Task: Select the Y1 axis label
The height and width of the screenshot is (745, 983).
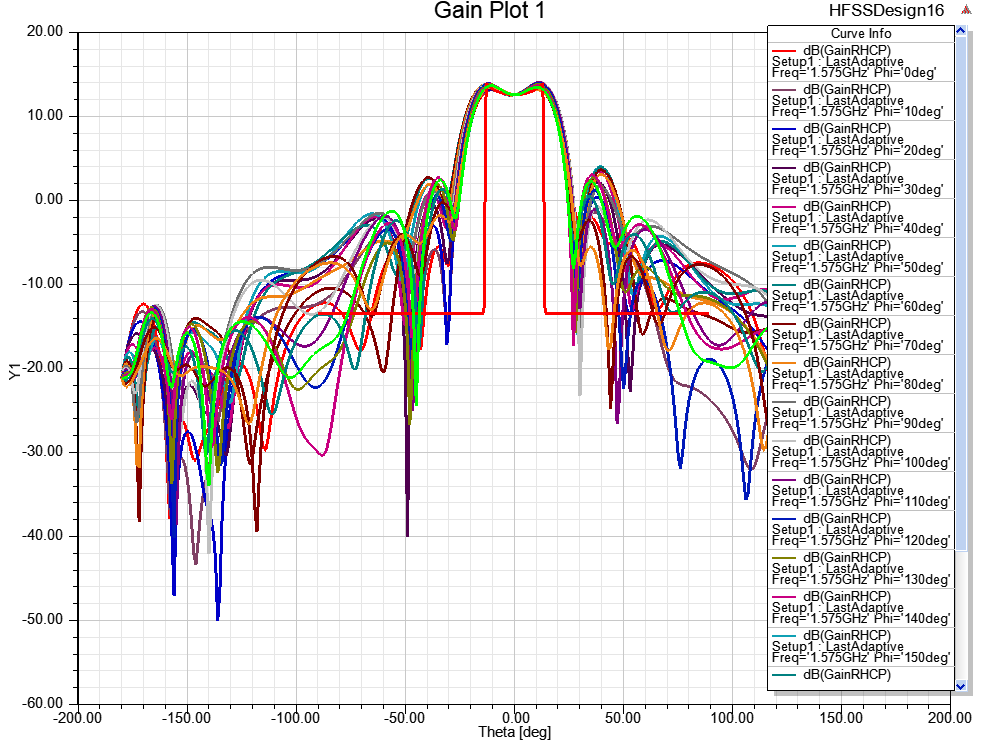Action: (14, 371)
